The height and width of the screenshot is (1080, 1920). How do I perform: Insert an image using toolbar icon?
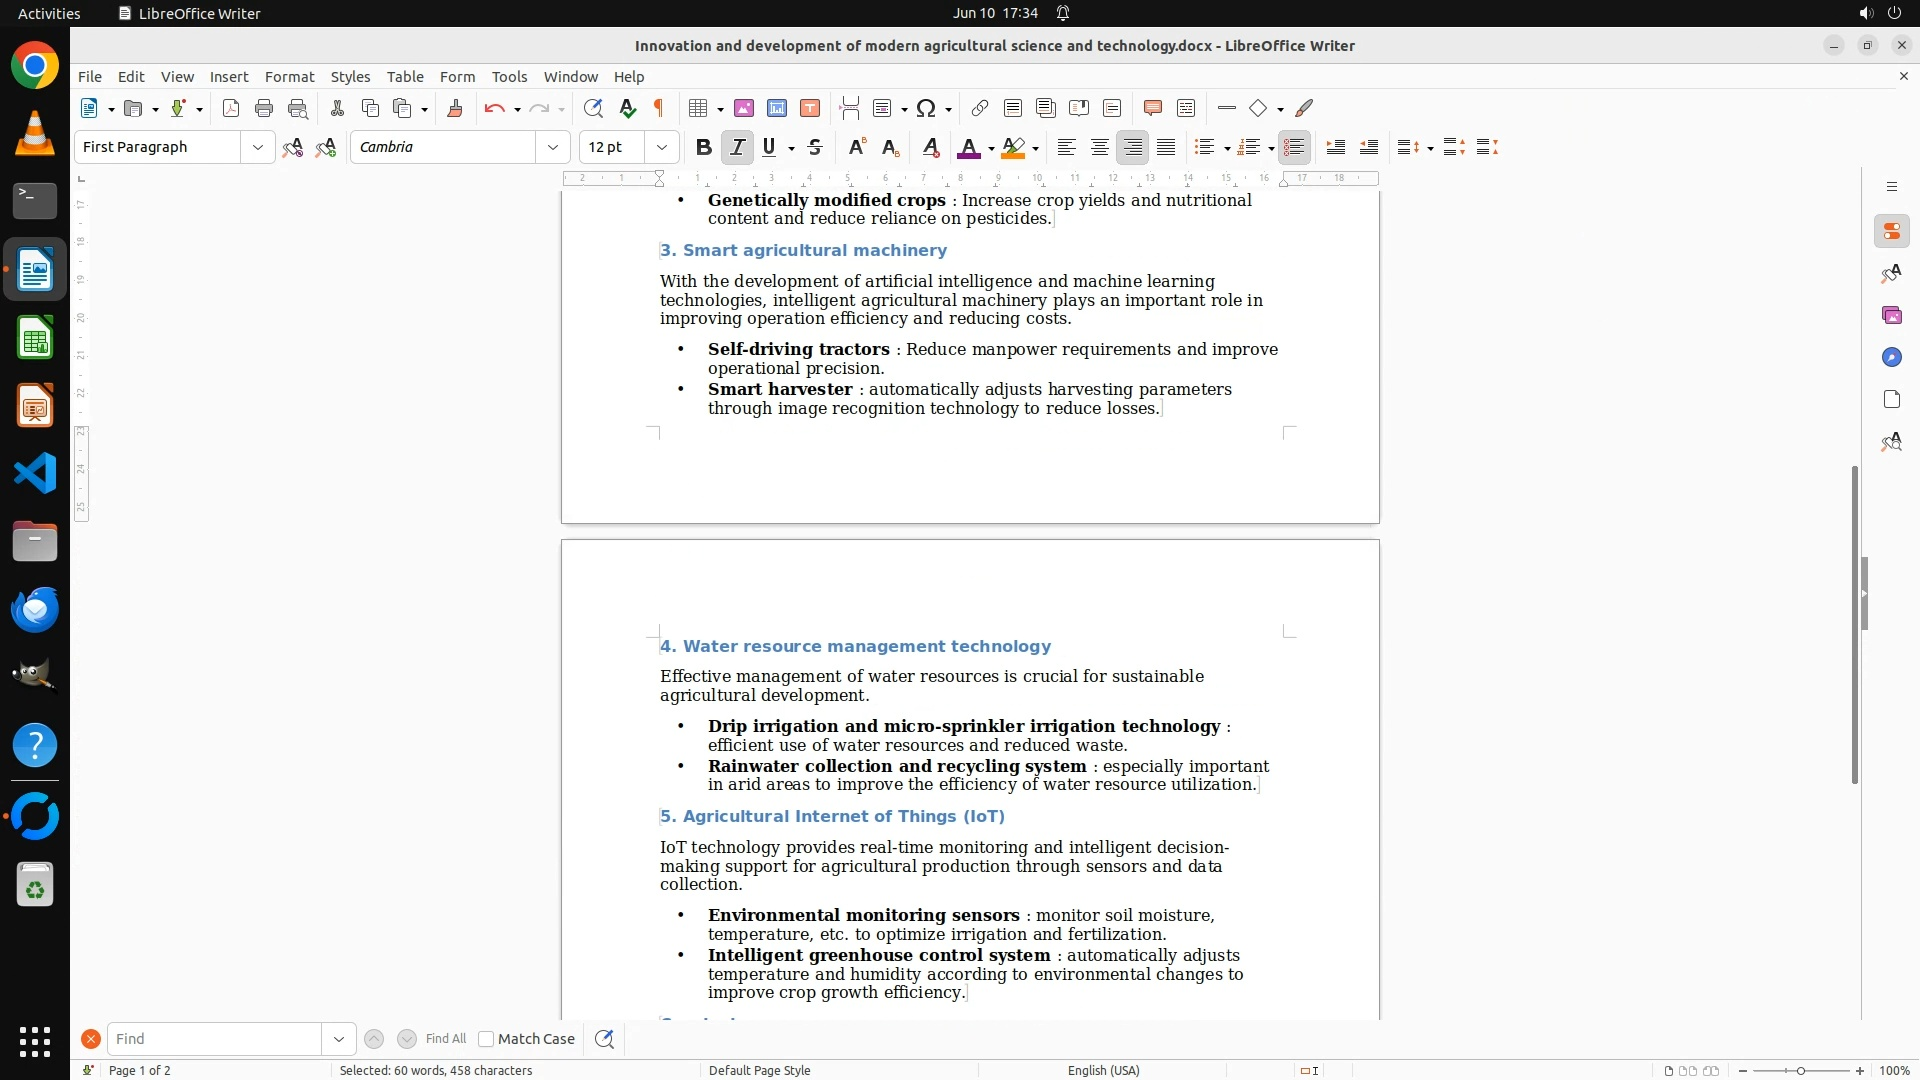click(744, 109)
